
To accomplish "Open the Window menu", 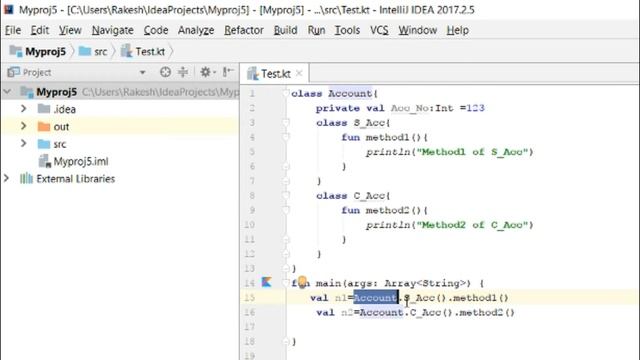I will pos(418,30).
